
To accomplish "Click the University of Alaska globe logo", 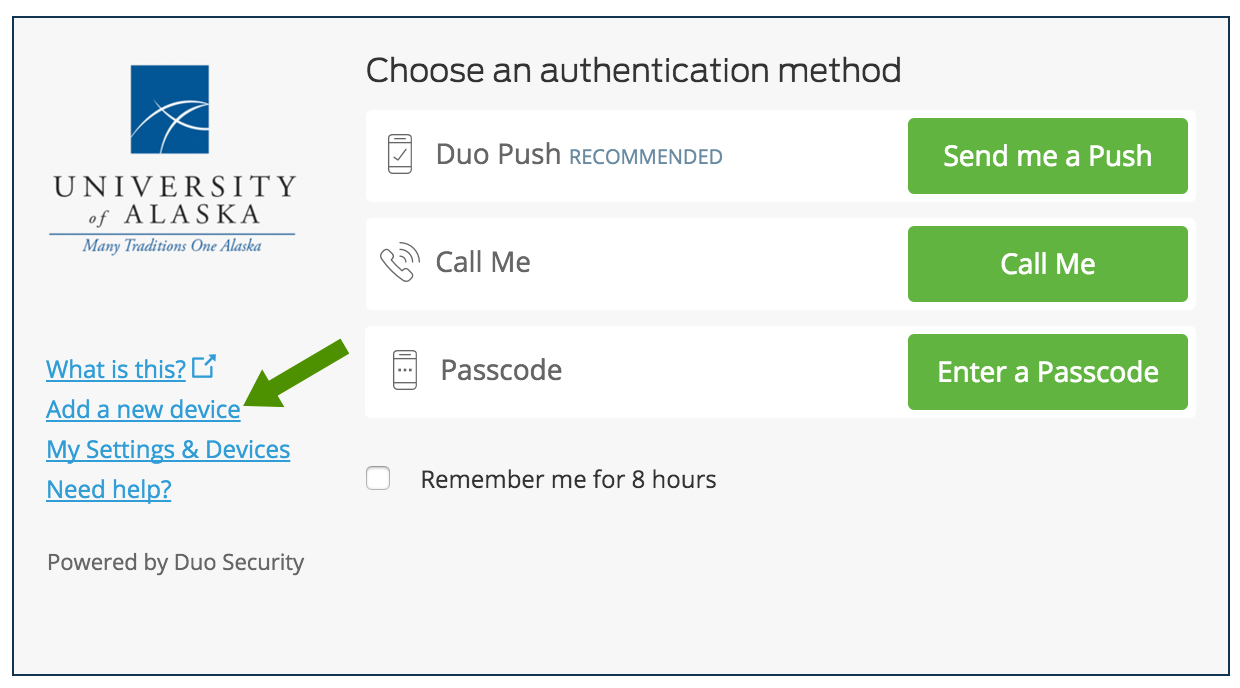I will coord(170,109).
